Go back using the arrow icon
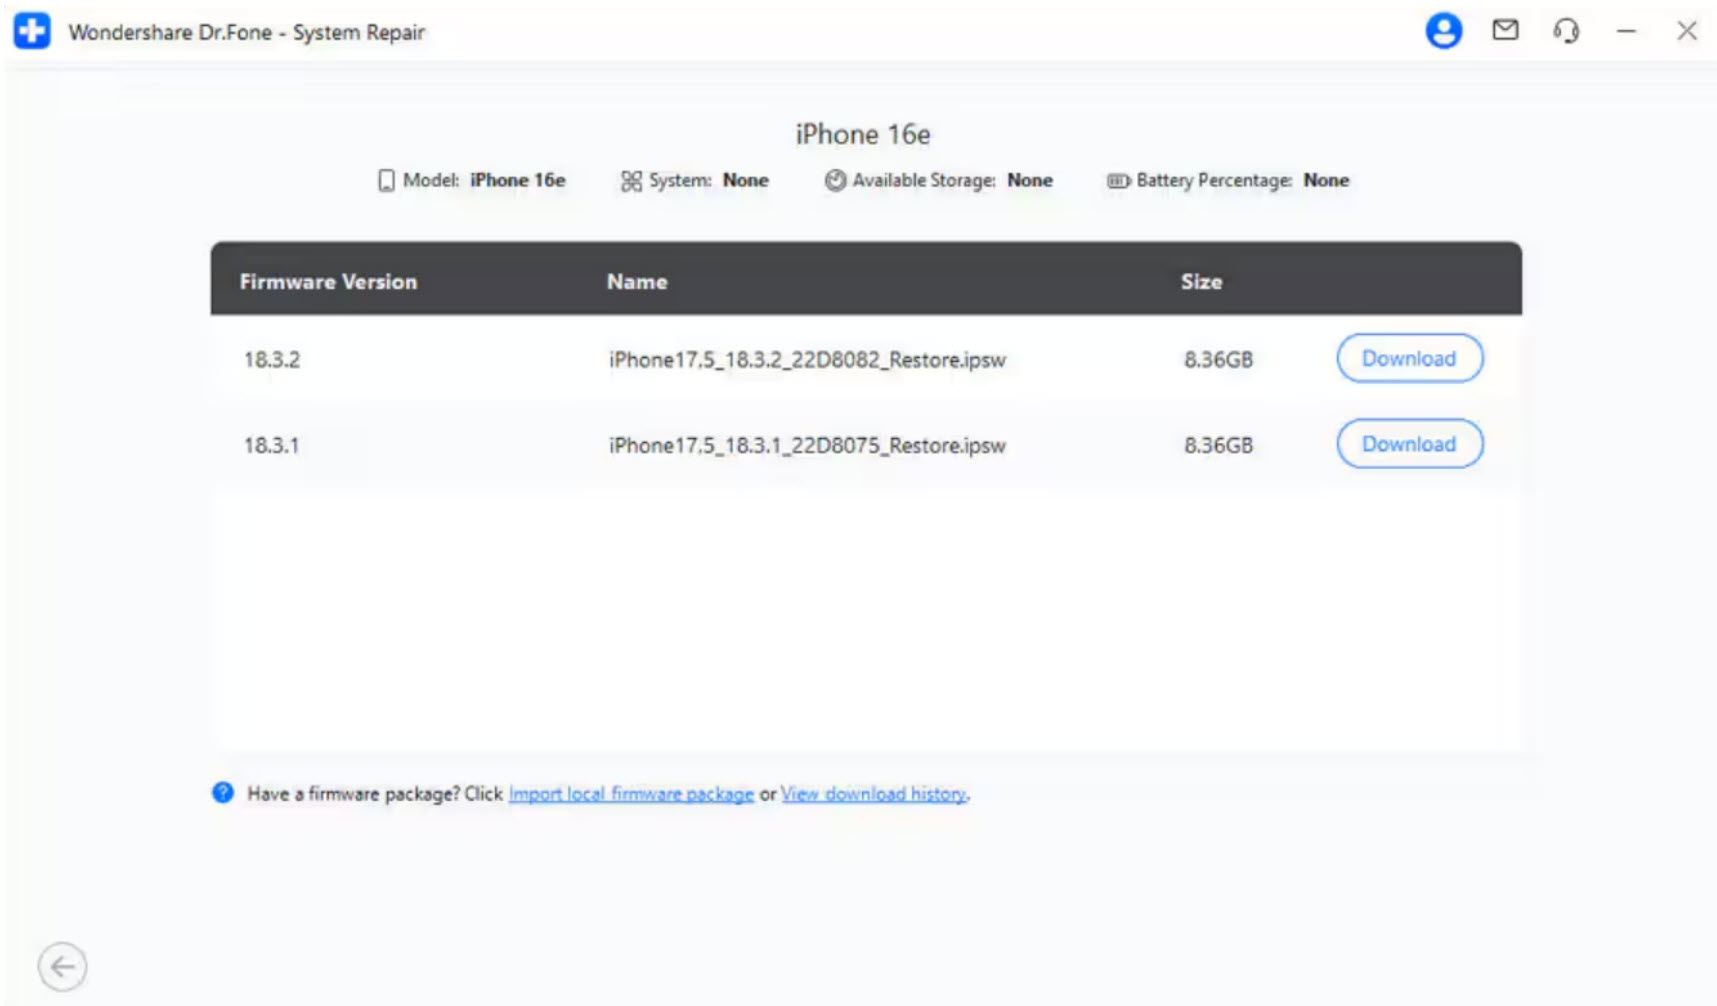This screenshot has height=1006, width=1717. pyautogui.click(x=62, y=966)
